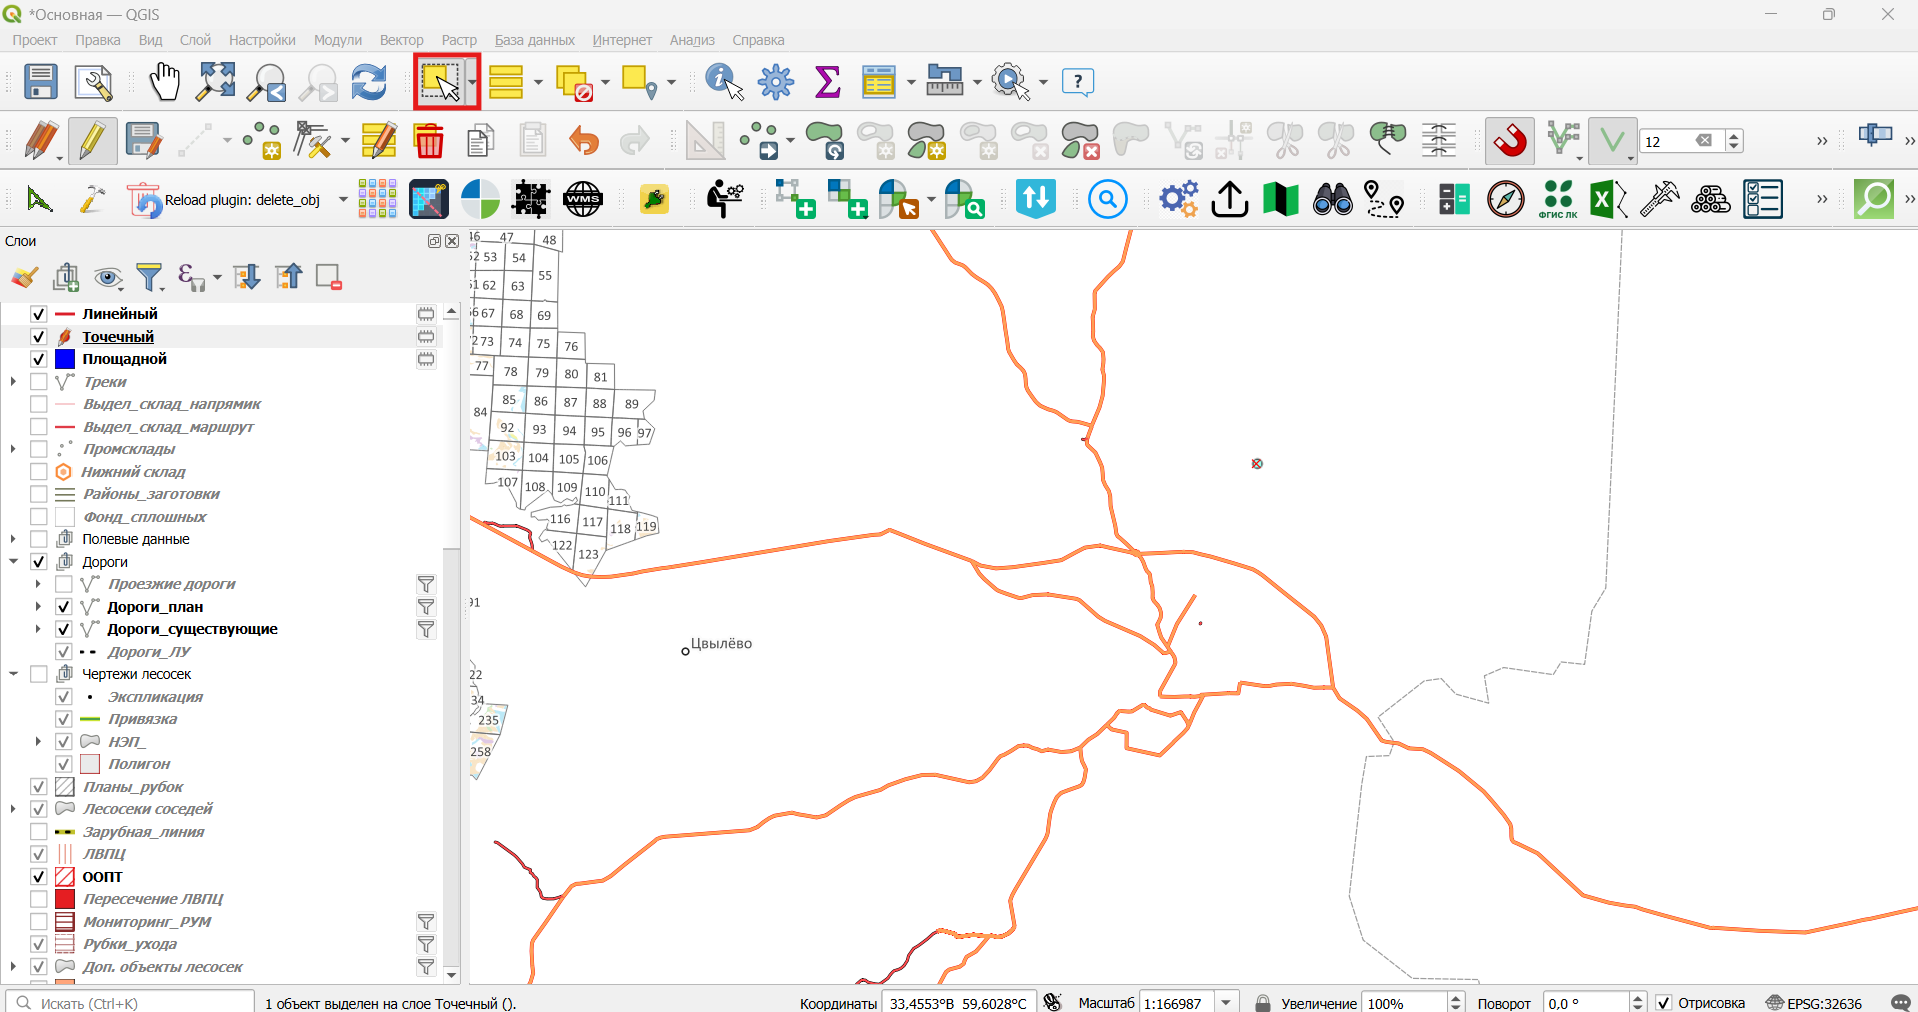Open the Вектор menu

pos(402,40)
